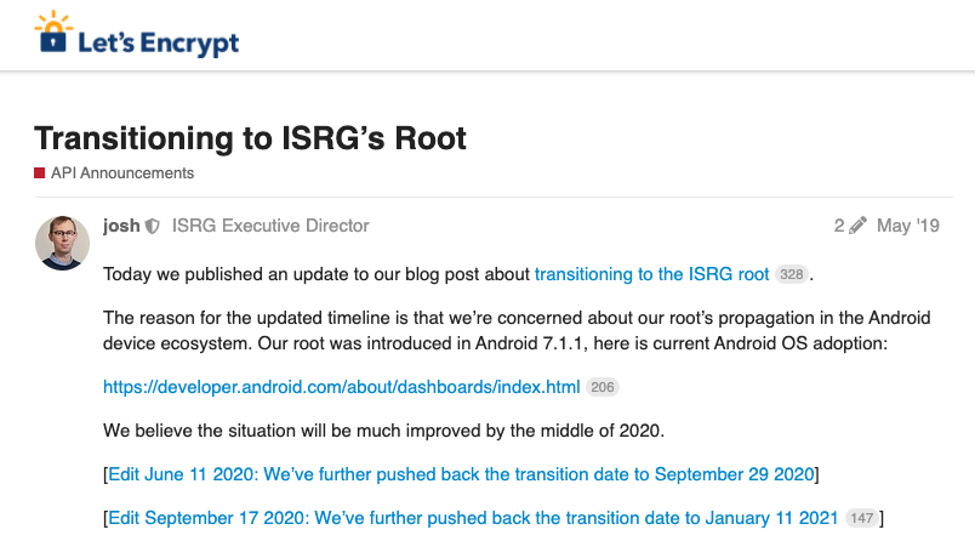Click the May '19 post date
977x558 pixels.
click(x=908, y=225)
